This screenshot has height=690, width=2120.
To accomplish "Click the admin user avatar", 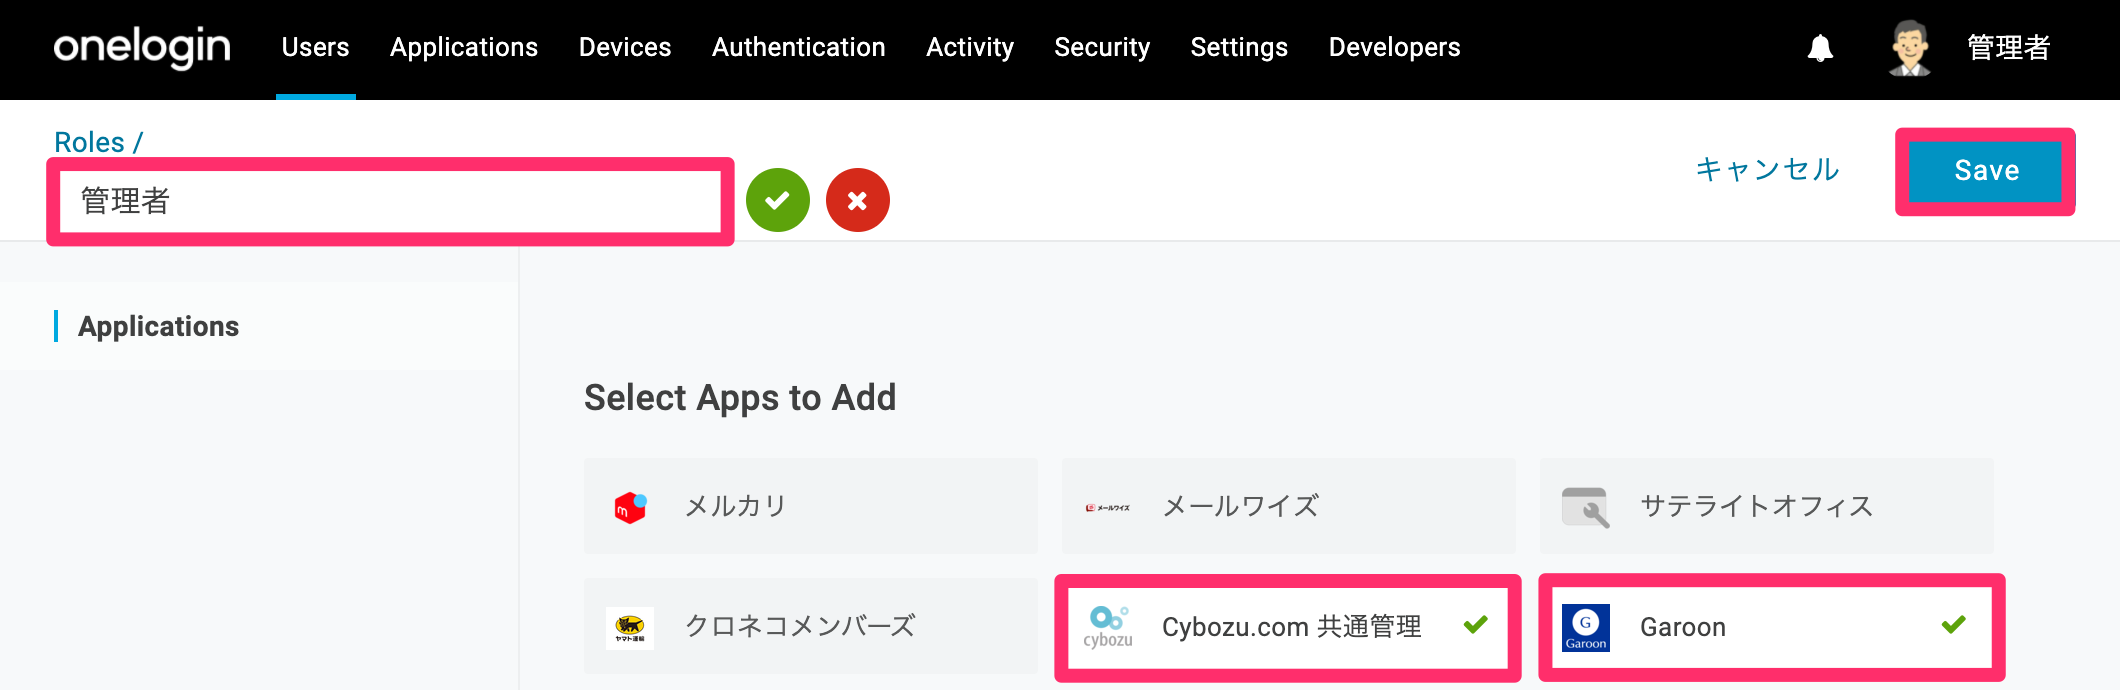I will [x=1909, y=48].
